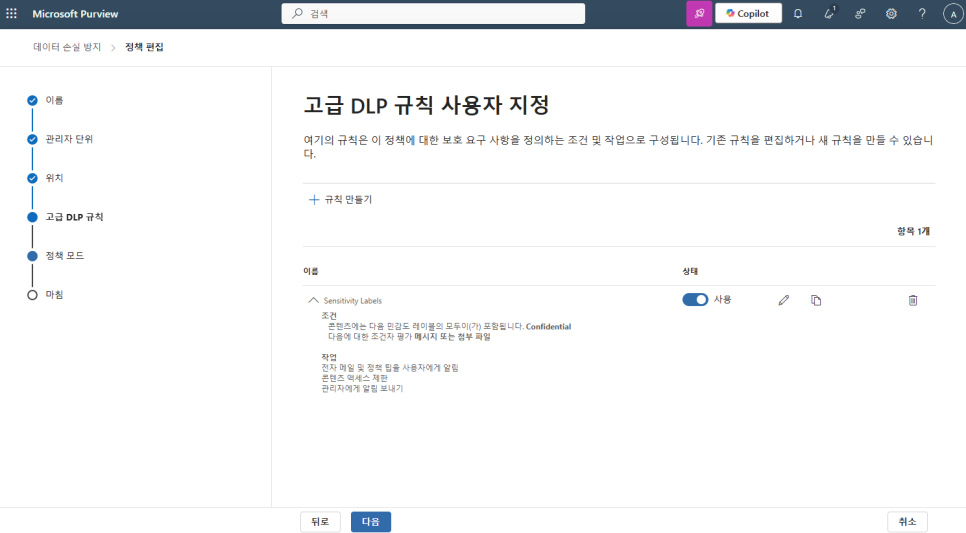Click the 콘텐츠 액세스 제한 action text
Screen dimensions: 966x533
(x=354, y=378)
